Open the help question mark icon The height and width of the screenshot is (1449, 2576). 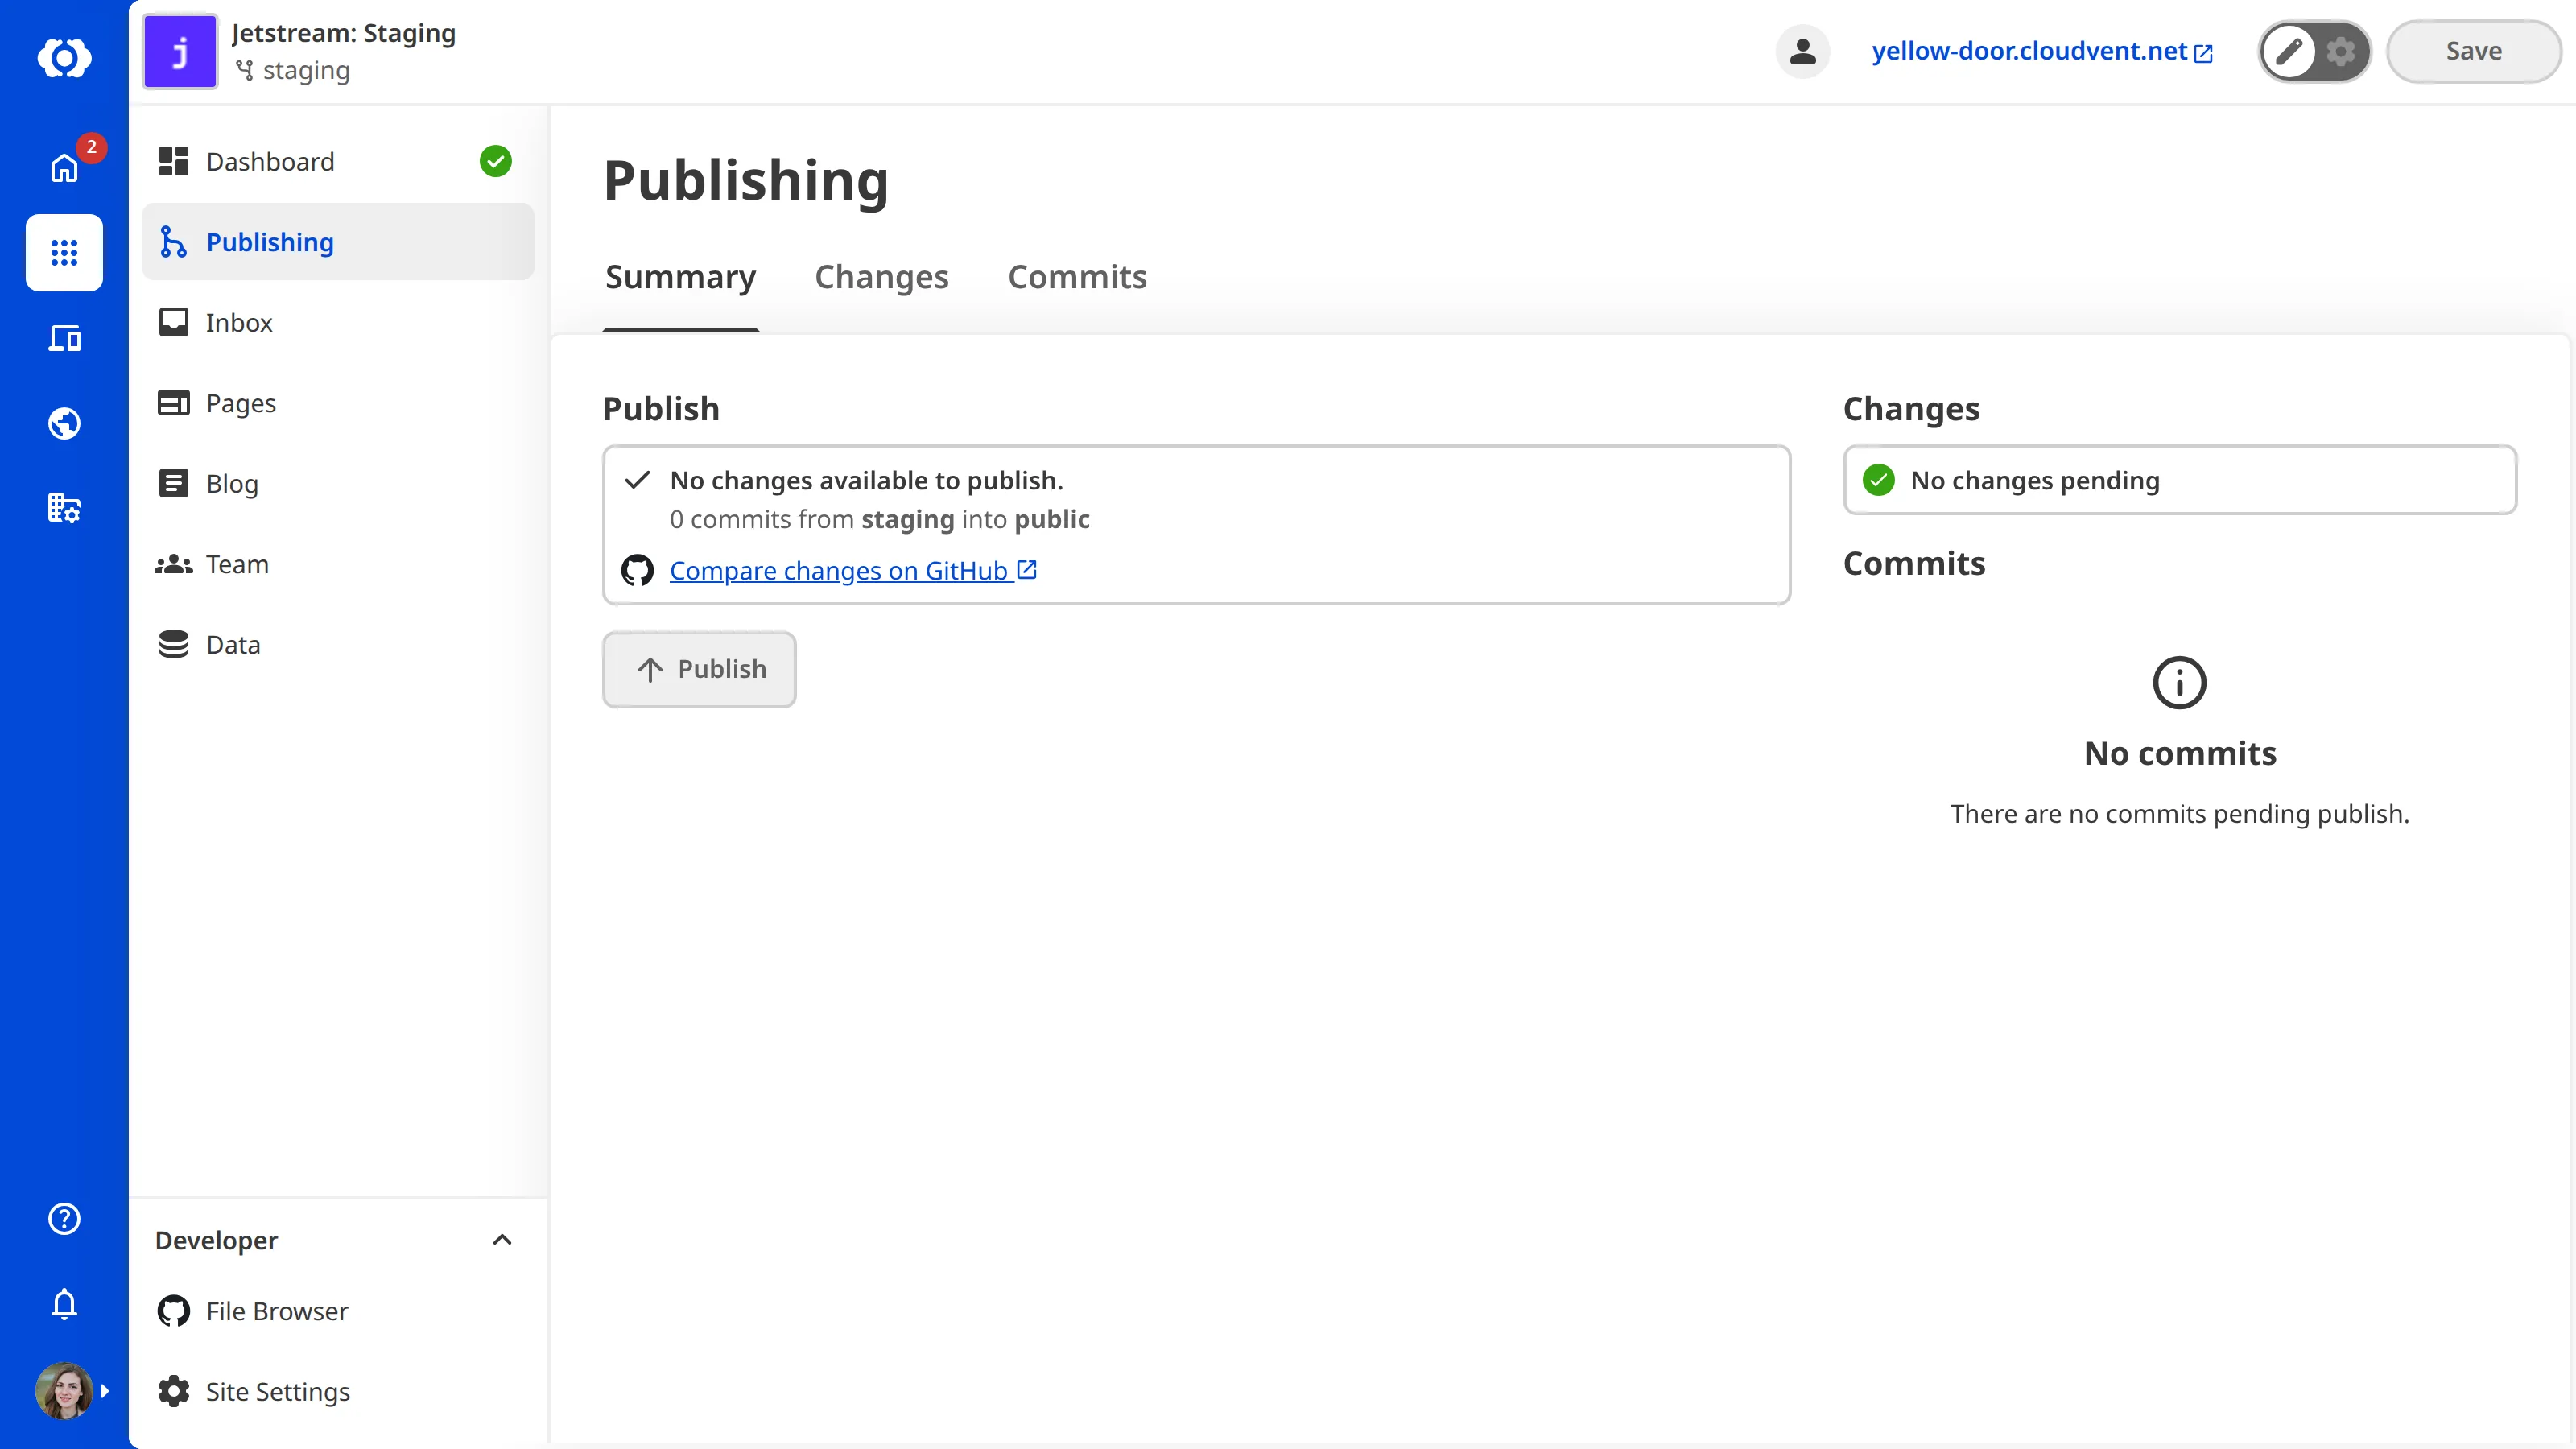pyautogui.click(x=64, y=1218)
